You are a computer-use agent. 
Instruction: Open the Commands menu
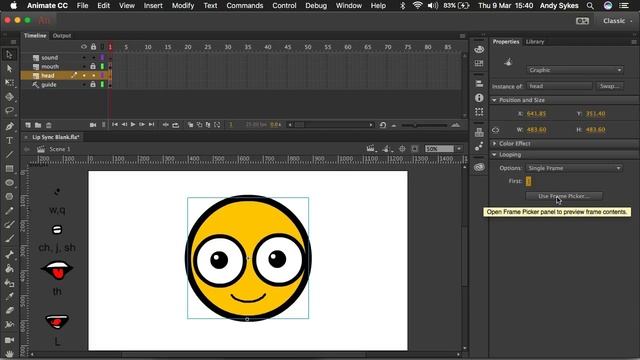click(x=244, y=5)
